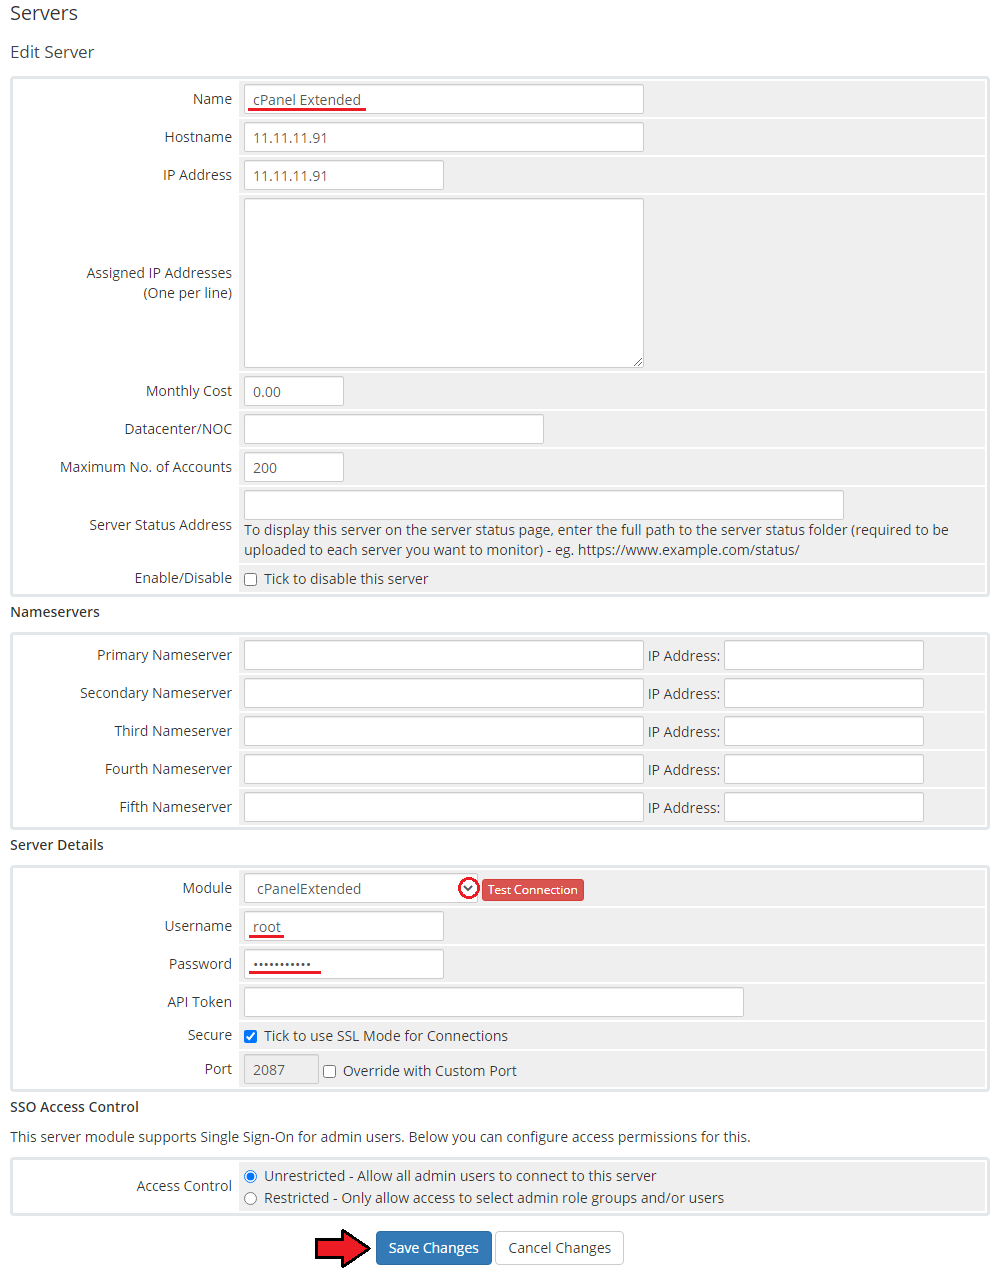
Task: Click the Save Changes button
Action: [433, 1247]
